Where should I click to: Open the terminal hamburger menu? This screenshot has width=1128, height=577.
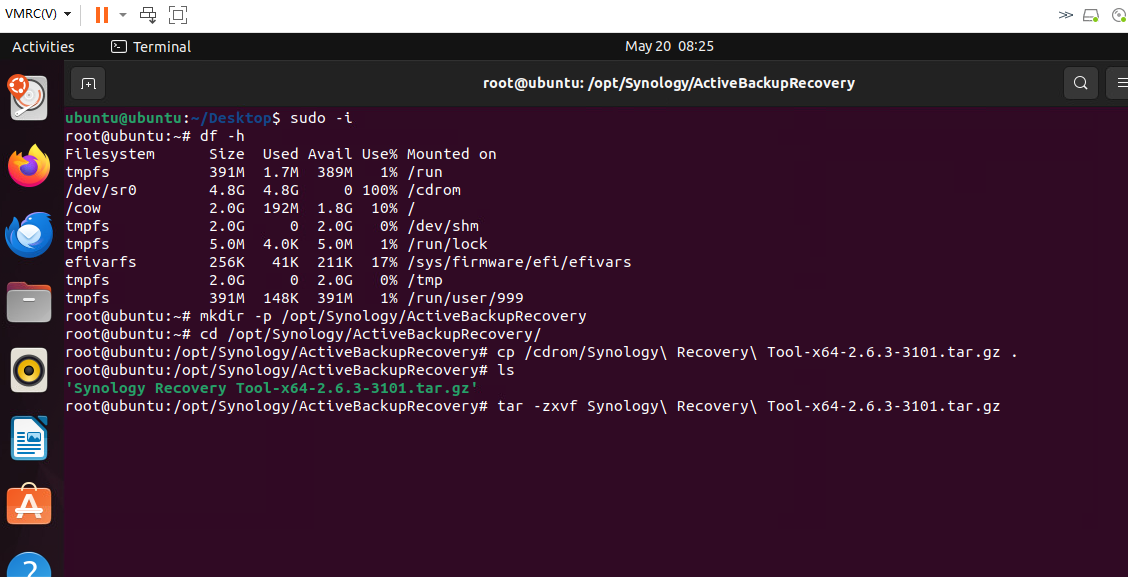(x=1118, y=83)
